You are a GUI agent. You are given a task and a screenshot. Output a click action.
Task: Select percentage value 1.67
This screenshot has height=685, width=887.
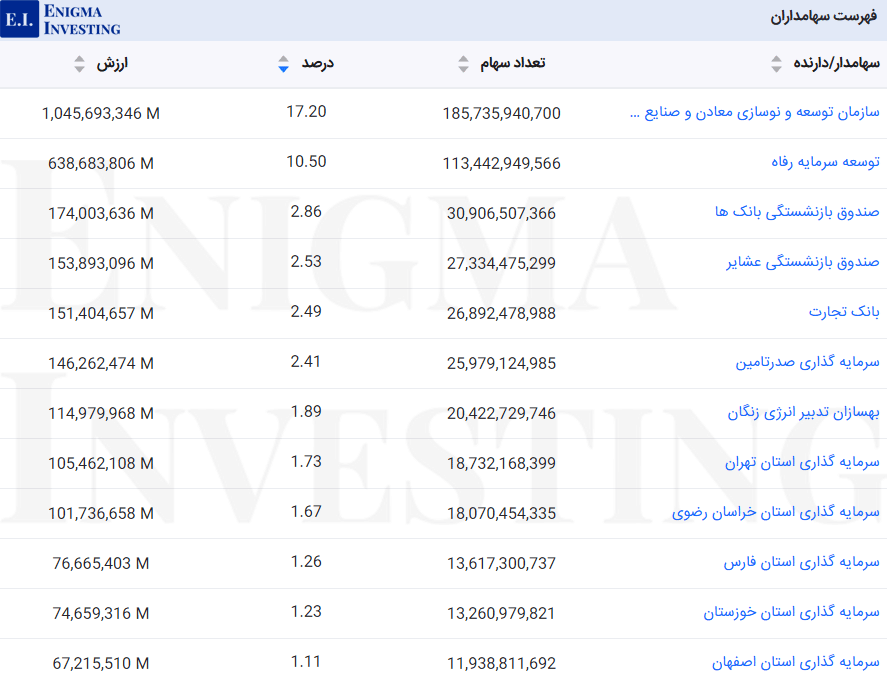pyautogui.click(x=306, y=511)
